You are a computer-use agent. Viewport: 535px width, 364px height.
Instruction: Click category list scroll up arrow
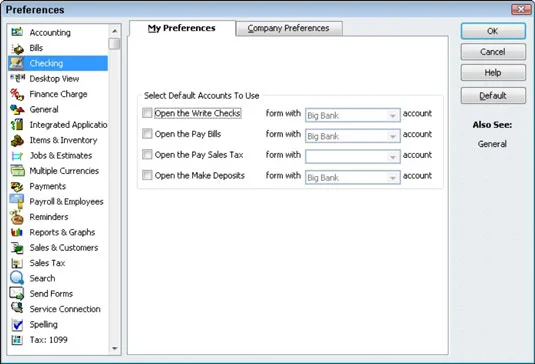tap(115, 31)
